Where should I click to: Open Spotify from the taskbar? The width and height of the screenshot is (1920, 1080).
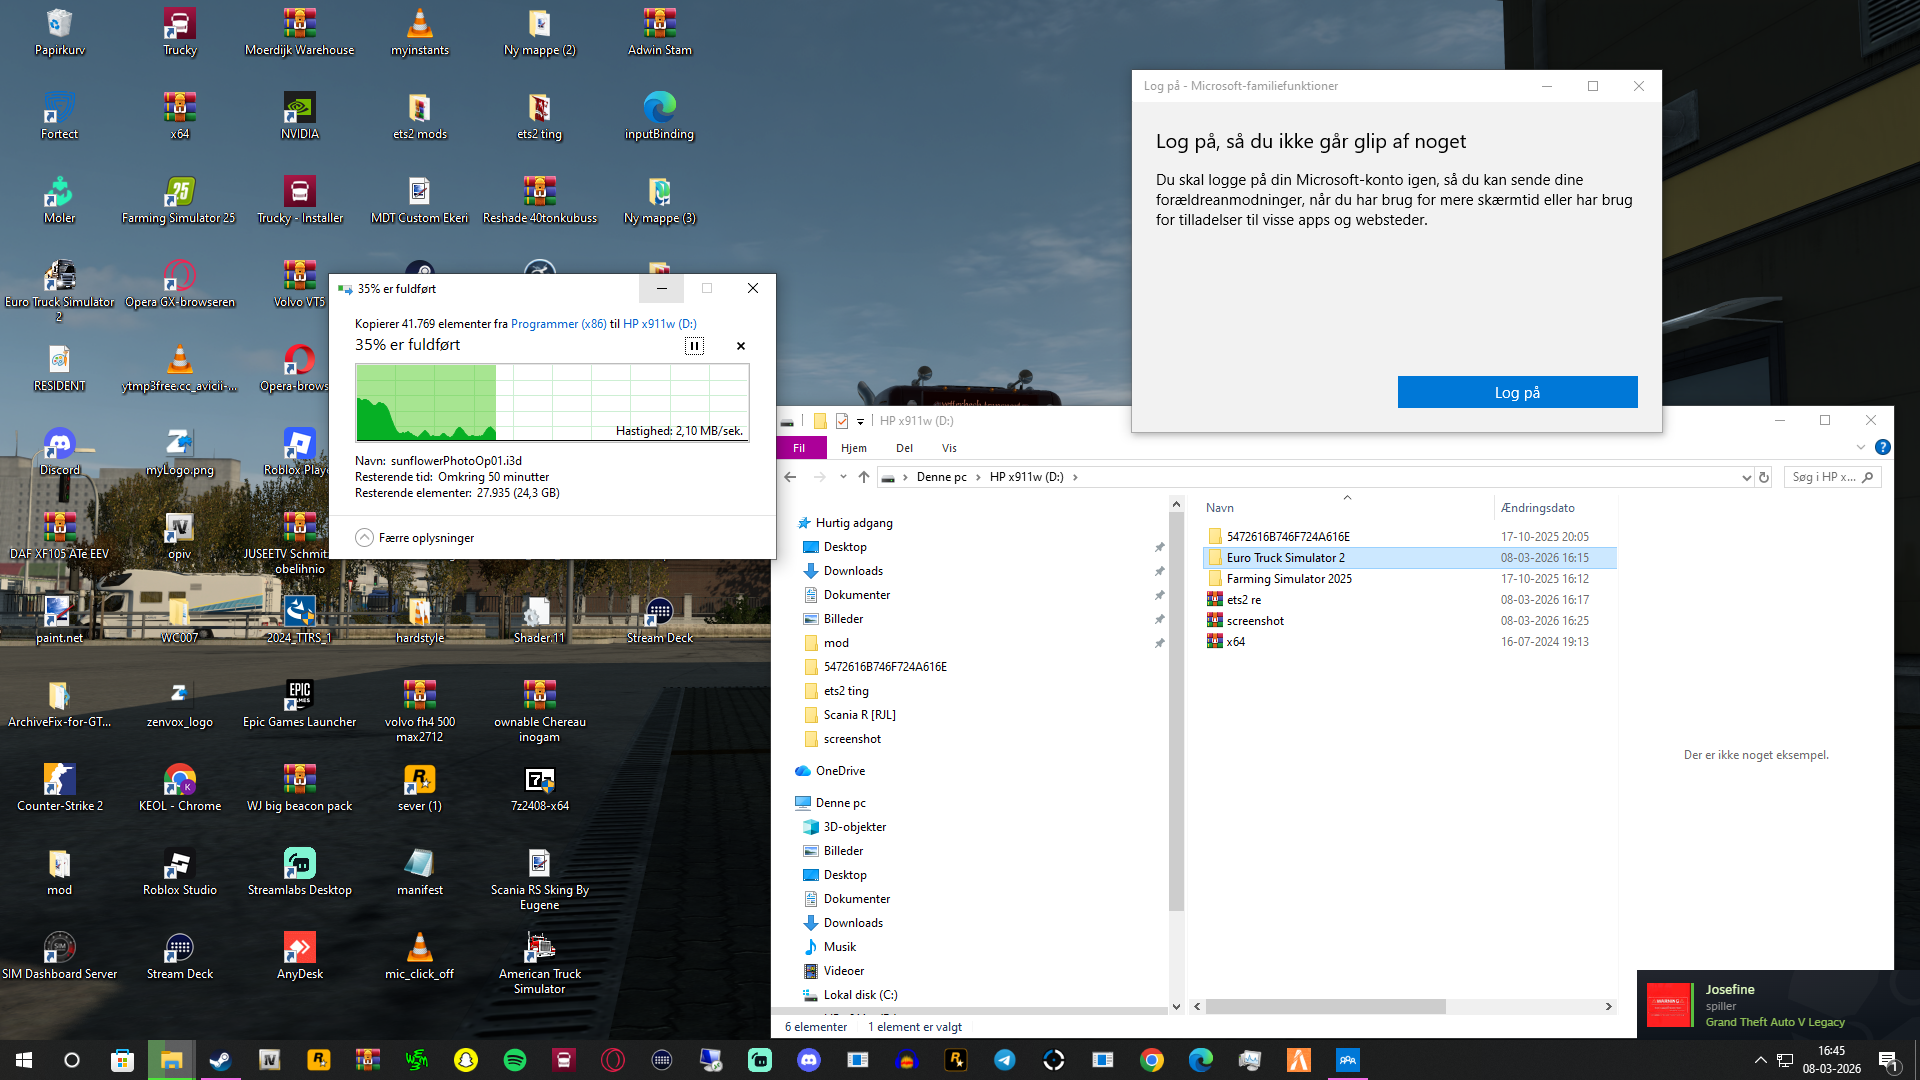coord(515,1060)
